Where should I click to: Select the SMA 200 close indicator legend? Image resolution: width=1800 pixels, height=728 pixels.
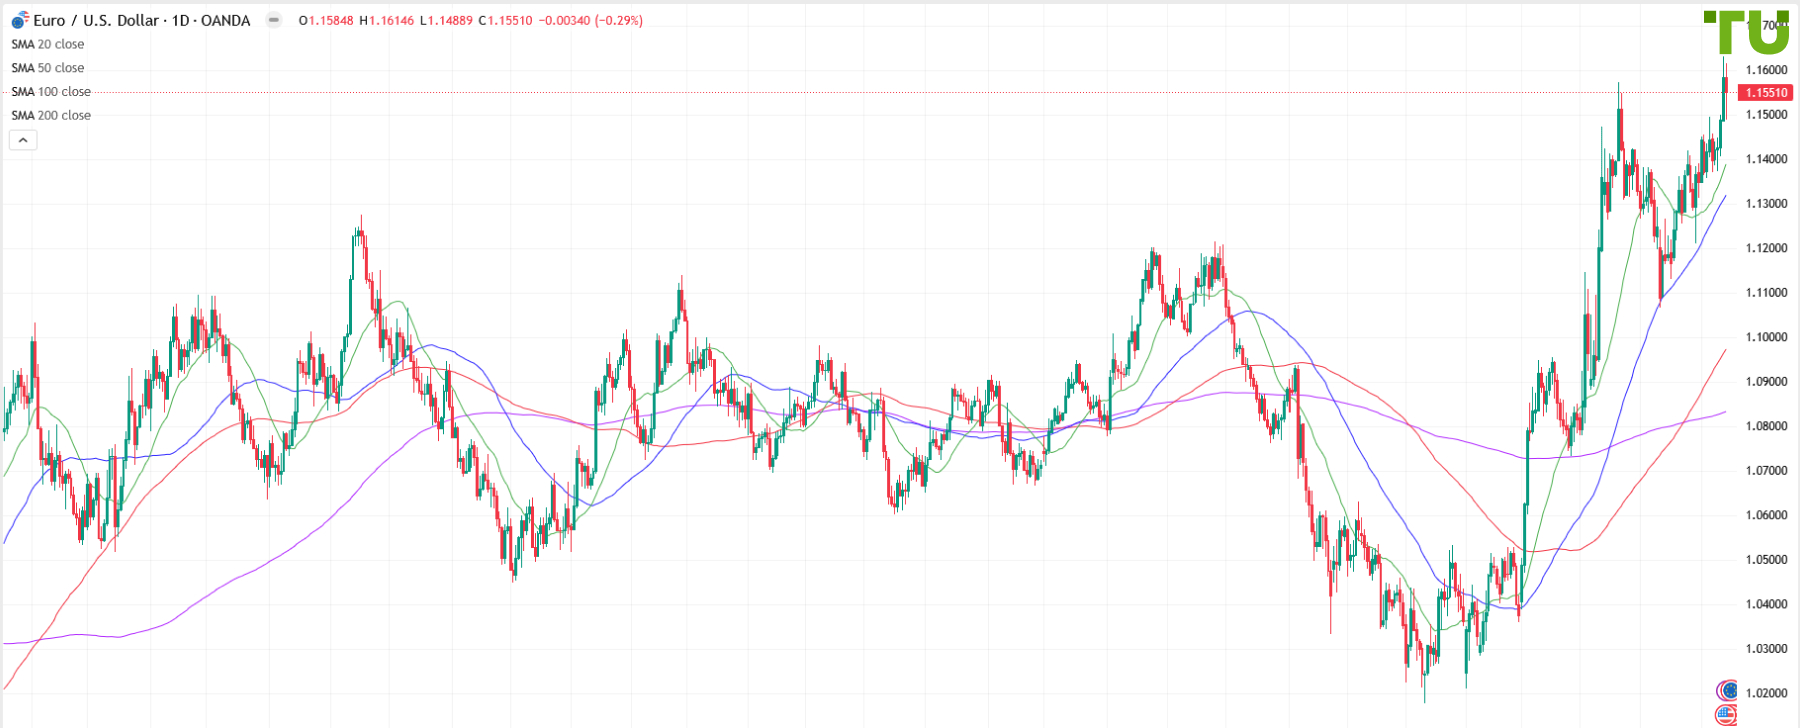pos(51,116)
